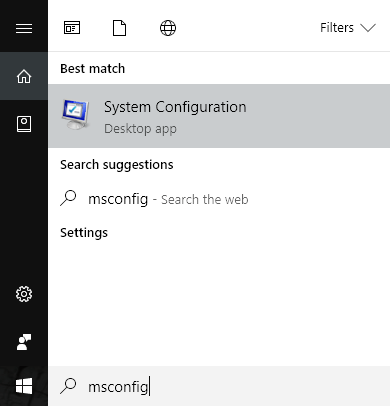Expand the hamburger menu in sidebar
390x406 pixels.
click(24, 28)
